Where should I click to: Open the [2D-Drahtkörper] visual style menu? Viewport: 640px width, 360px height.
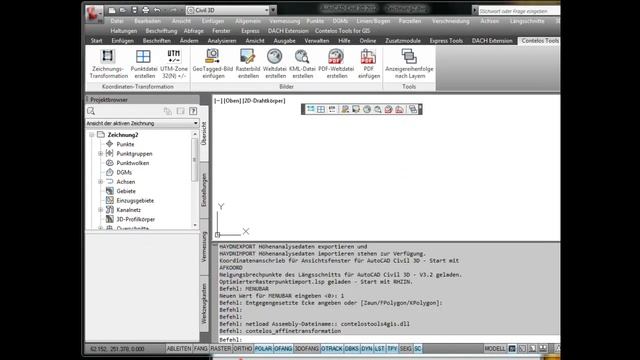(x=264, y=101)
